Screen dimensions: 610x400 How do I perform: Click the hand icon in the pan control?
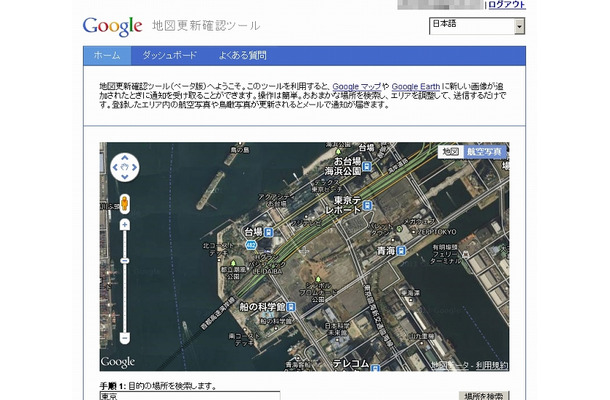(124, 167)
